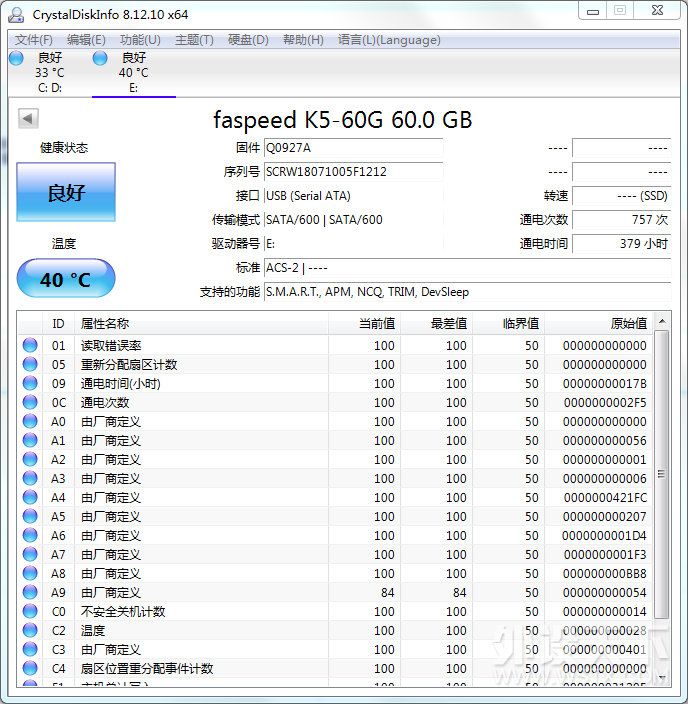Open the 主题(T) menu
The width and height of the screenshot is (688, 704).
point(194,40)
